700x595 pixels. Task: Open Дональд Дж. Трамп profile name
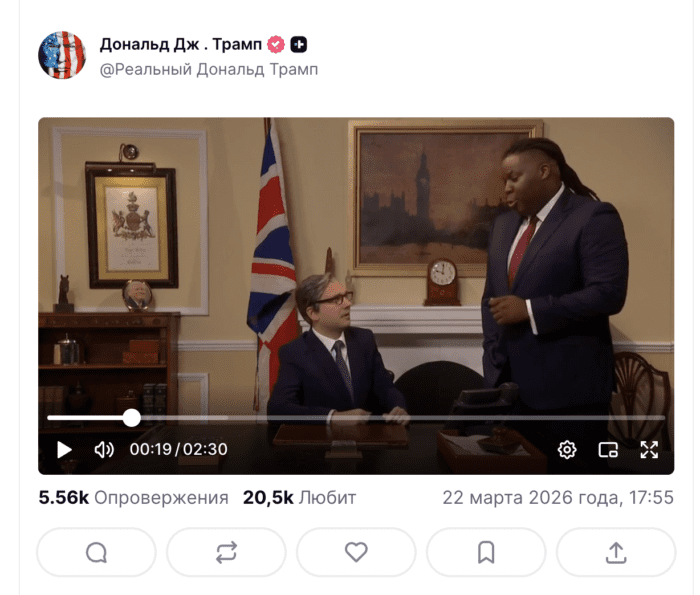click(181, 44)
